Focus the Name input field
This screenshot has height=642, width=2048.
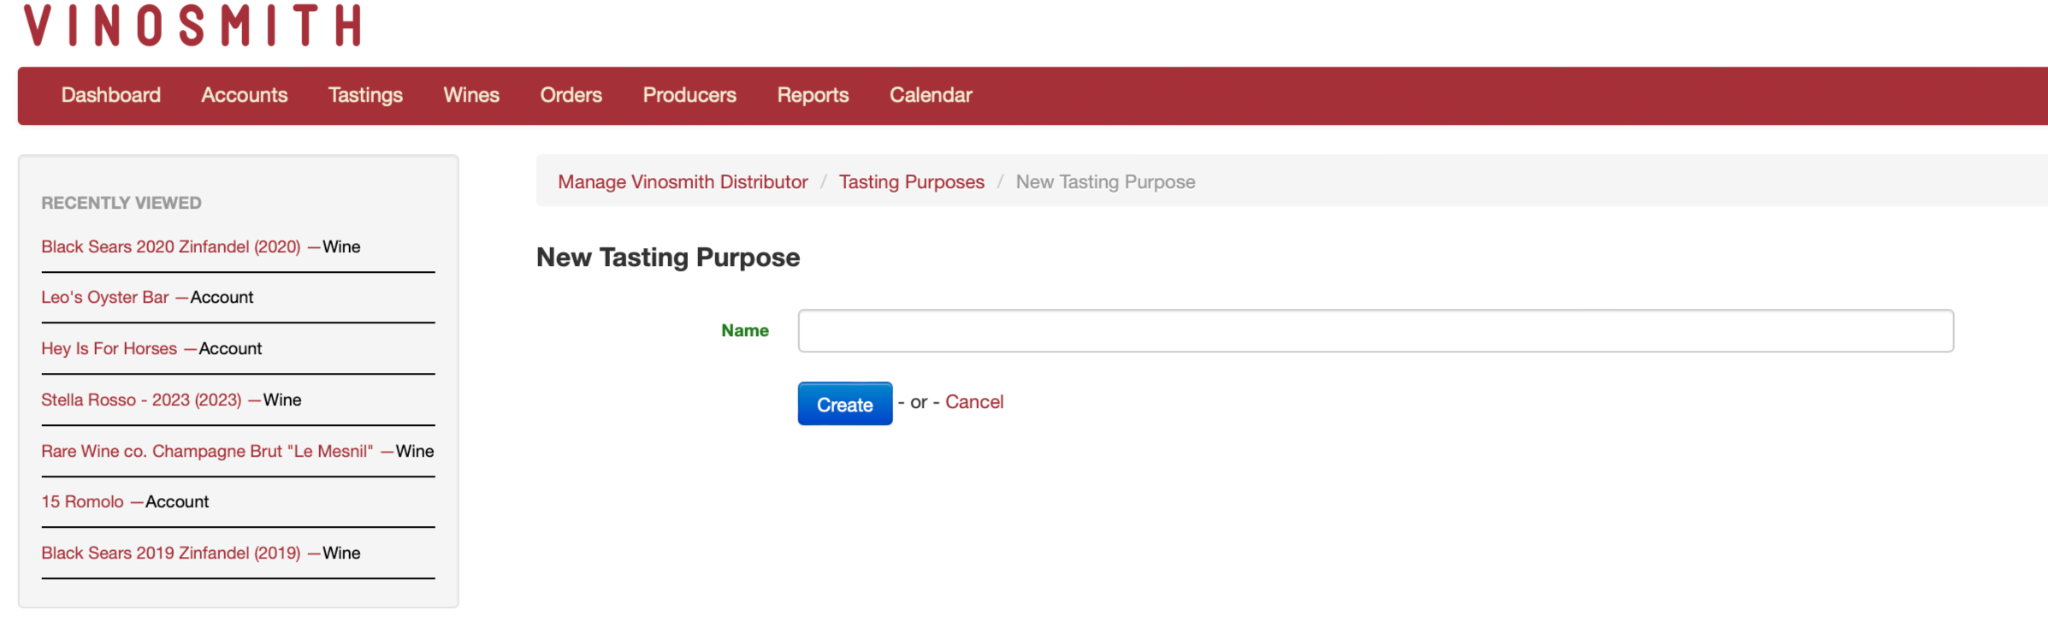tap(1376, 331)
